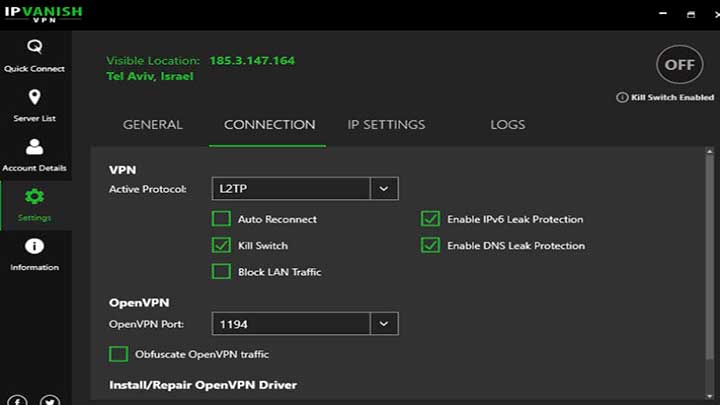This screenshot has width=720, height=405.
Task: Click the IPVanish VPN logo
Action: coord(41,15)
